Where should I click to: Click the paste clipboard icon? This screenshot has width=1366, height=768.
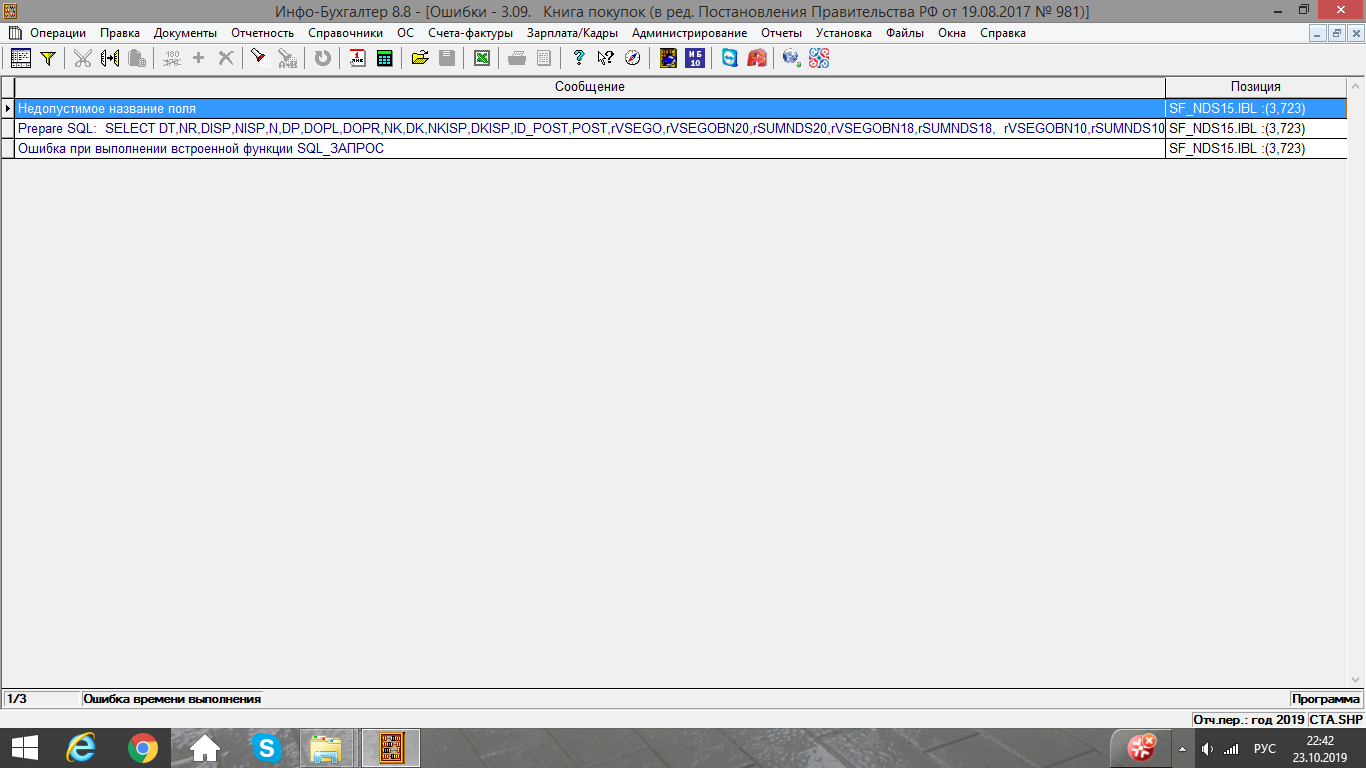[137, 58]
